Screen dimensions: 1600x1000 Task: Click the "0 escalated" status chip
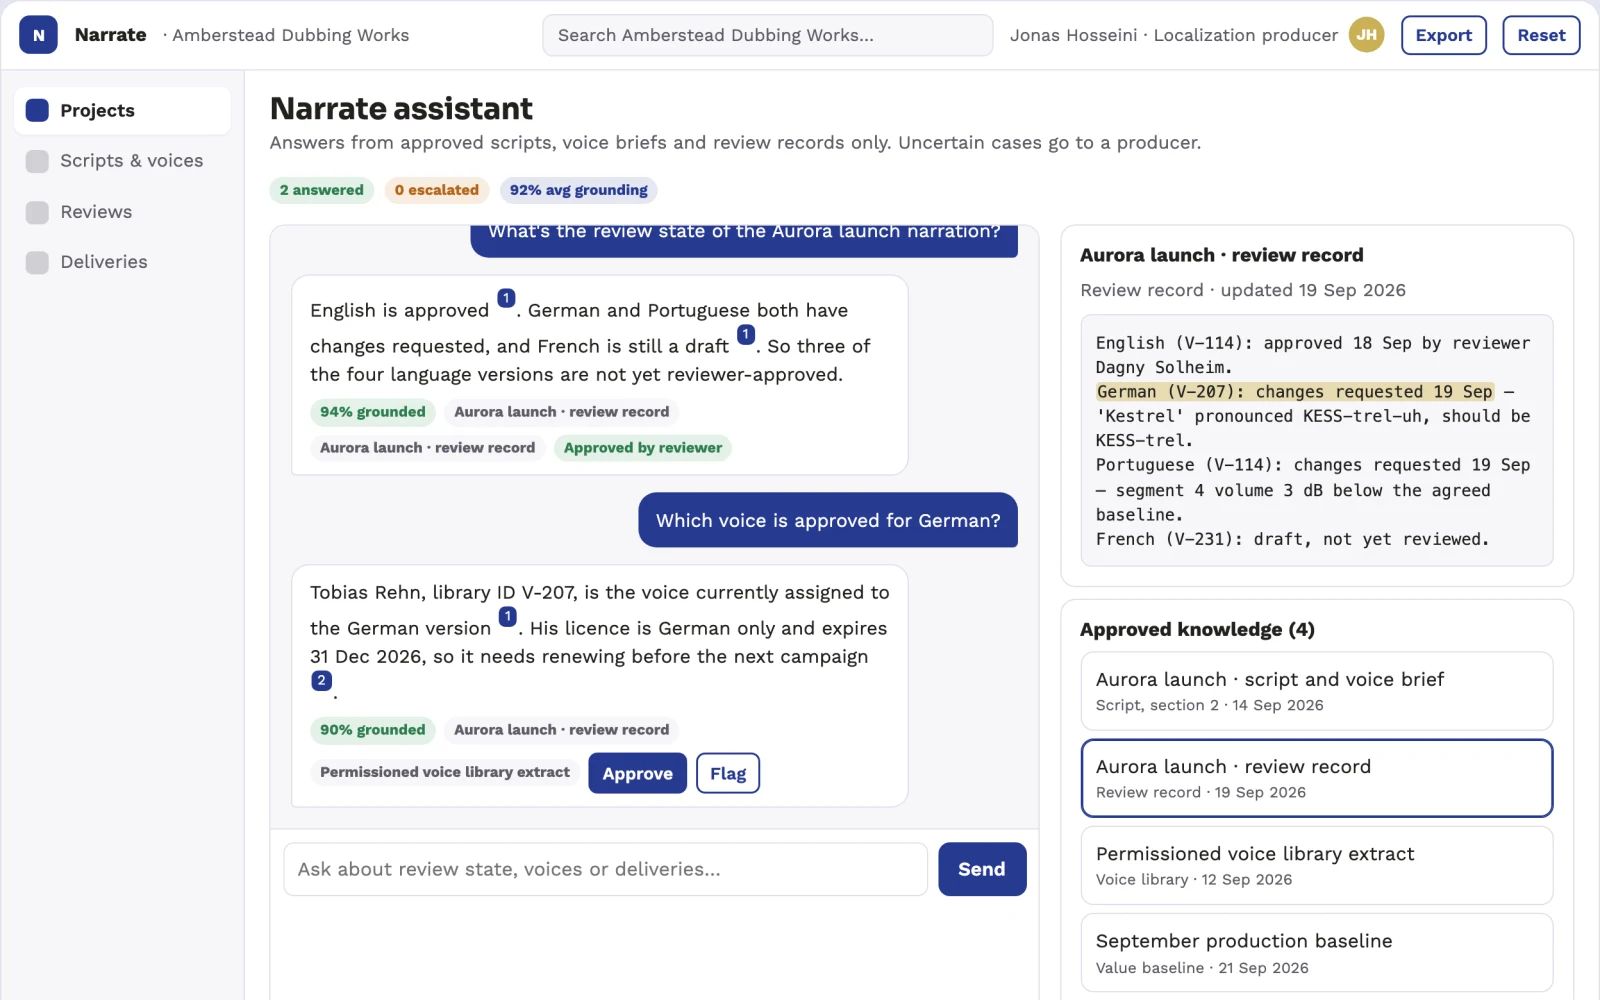(x=437, y=190)
